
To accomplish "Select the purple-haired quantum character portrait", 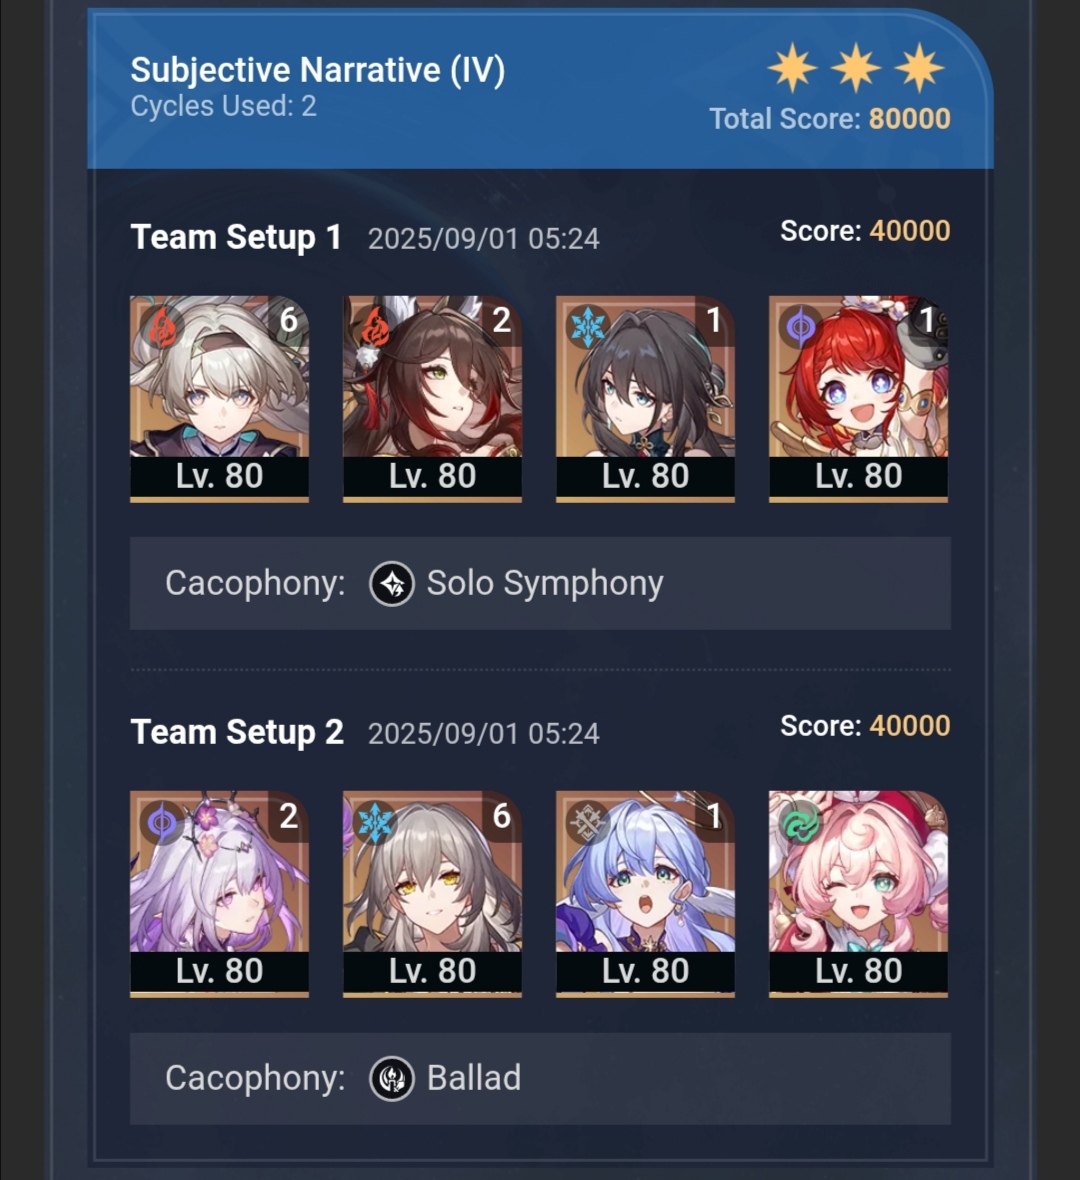I will (219, 894).
